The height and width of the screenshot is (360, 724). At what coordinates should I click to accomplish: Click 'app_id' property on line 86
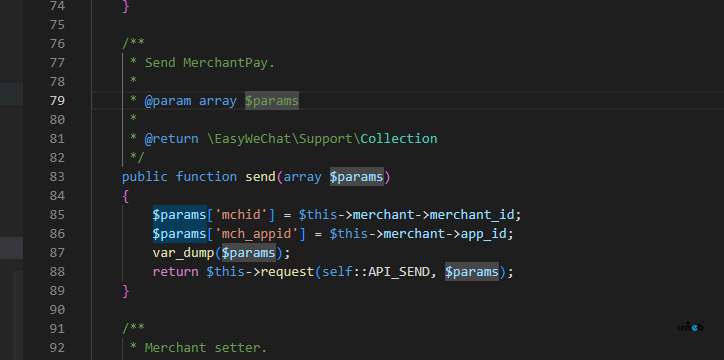coord(483,234)
